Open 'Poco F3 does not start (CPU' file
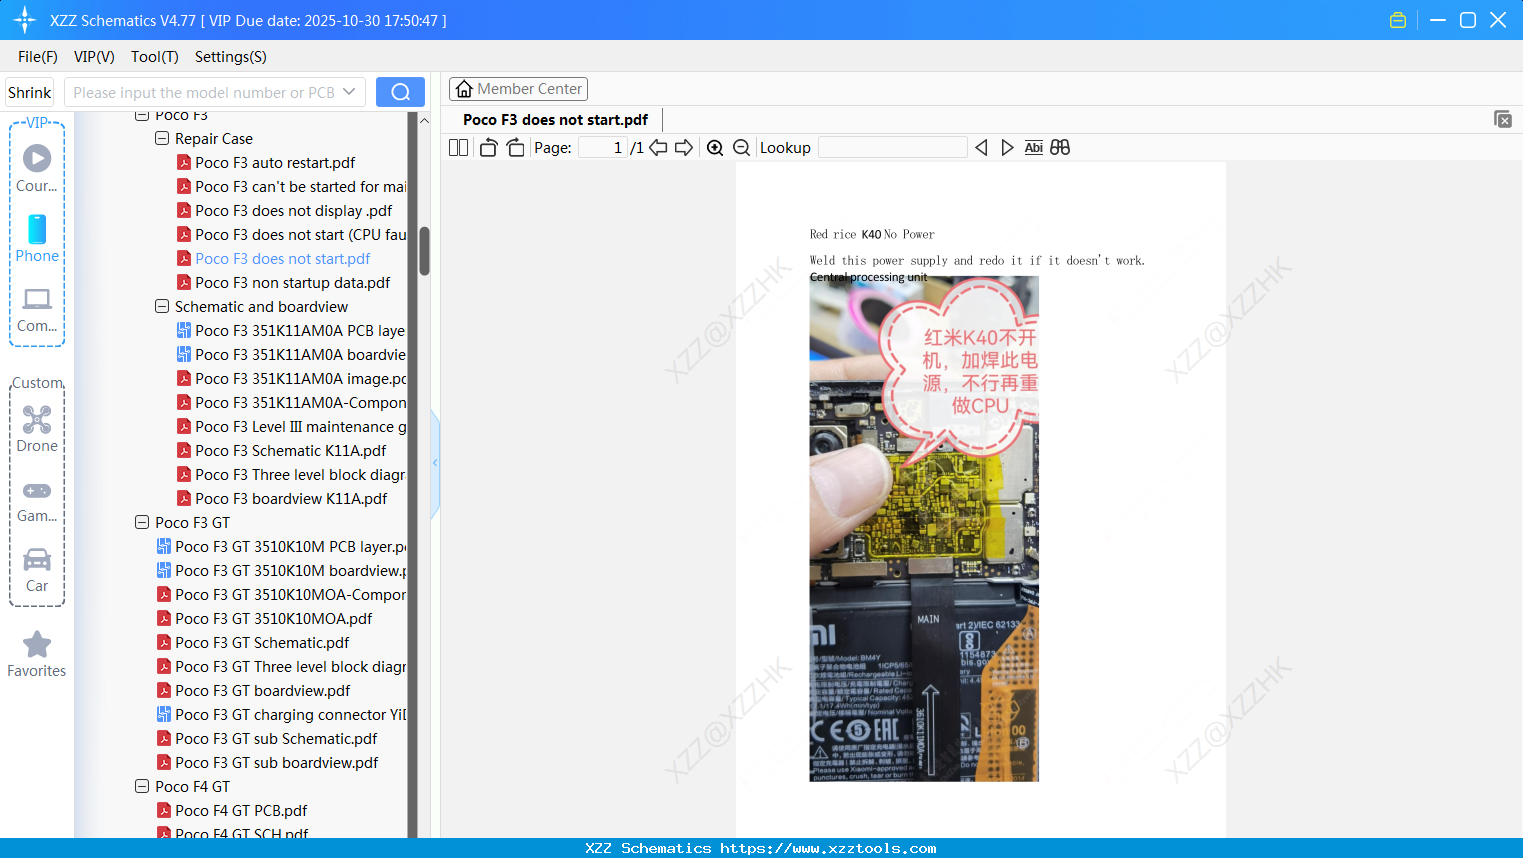This screenshot has height=858, width=1523. (301, 235)
